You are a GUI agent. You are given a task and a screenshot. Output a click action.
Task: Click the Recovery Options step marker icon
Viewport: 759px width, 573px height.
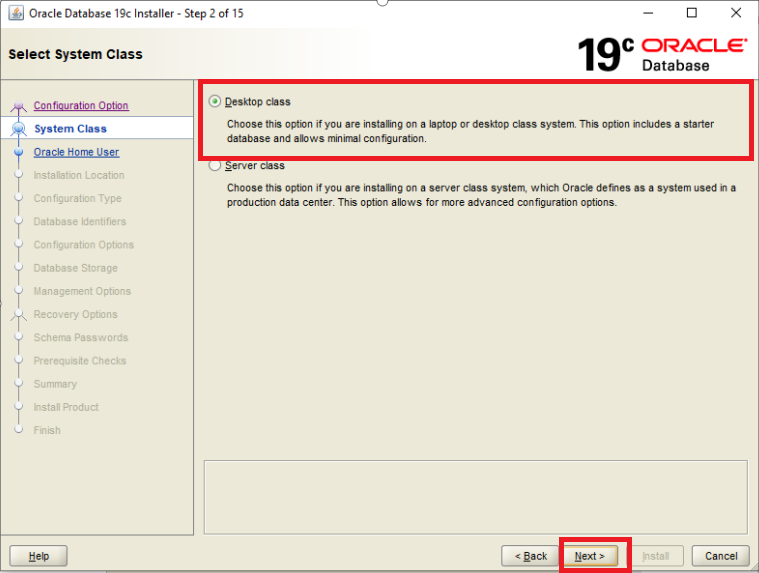click(x=18, y=314)
